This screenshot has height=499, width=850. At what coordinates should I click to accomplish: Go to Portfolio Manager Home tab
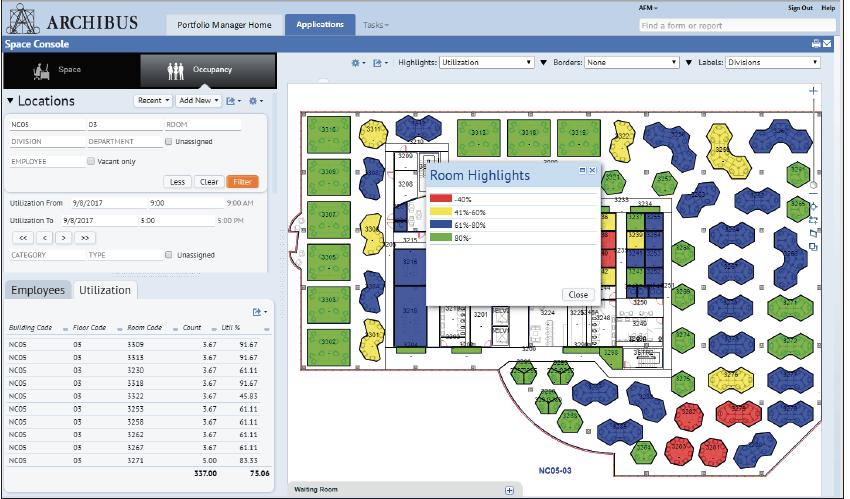[224, 25]
